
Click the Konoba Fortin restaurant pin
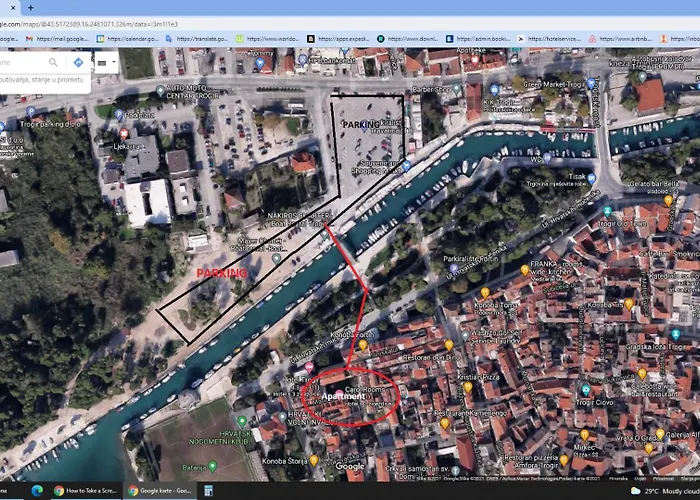[x=363, y=346]
